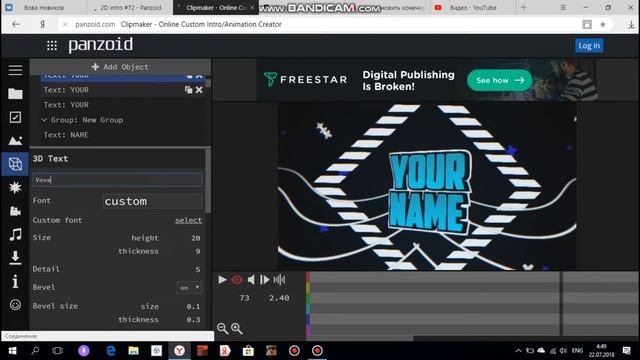Screen dimensions: 640x360
Task: Click the address bar panzoid.com
Action: (95, 24)
